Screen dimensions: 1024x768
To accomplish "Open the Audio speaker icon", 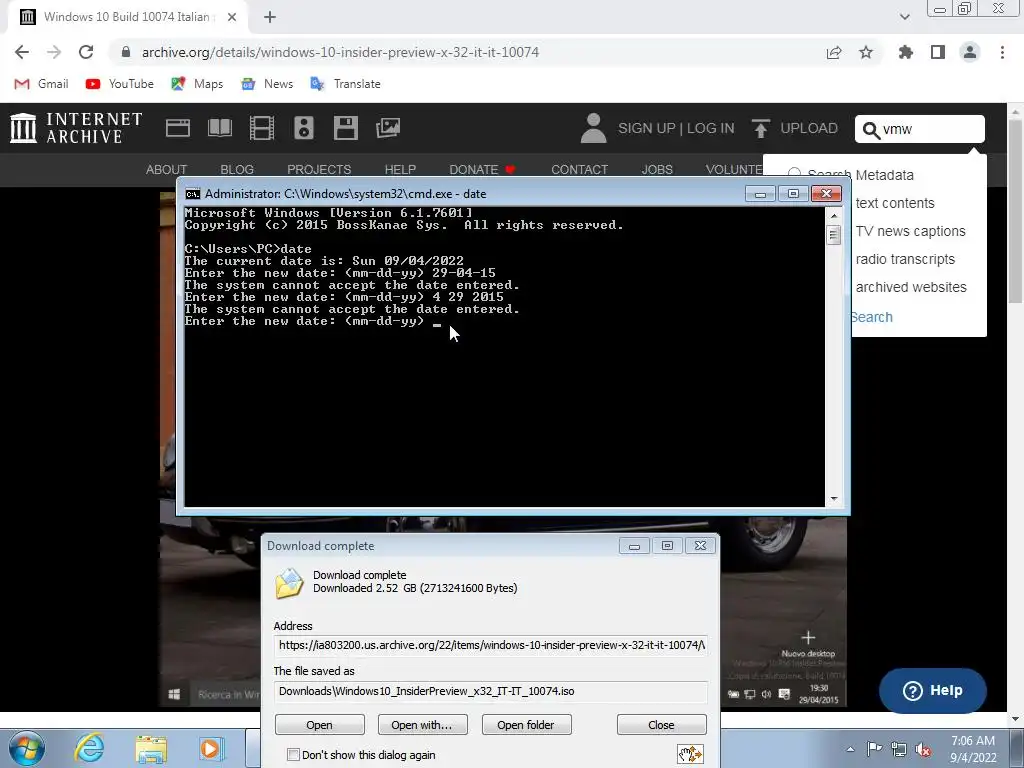I will [x=304, y=128].
